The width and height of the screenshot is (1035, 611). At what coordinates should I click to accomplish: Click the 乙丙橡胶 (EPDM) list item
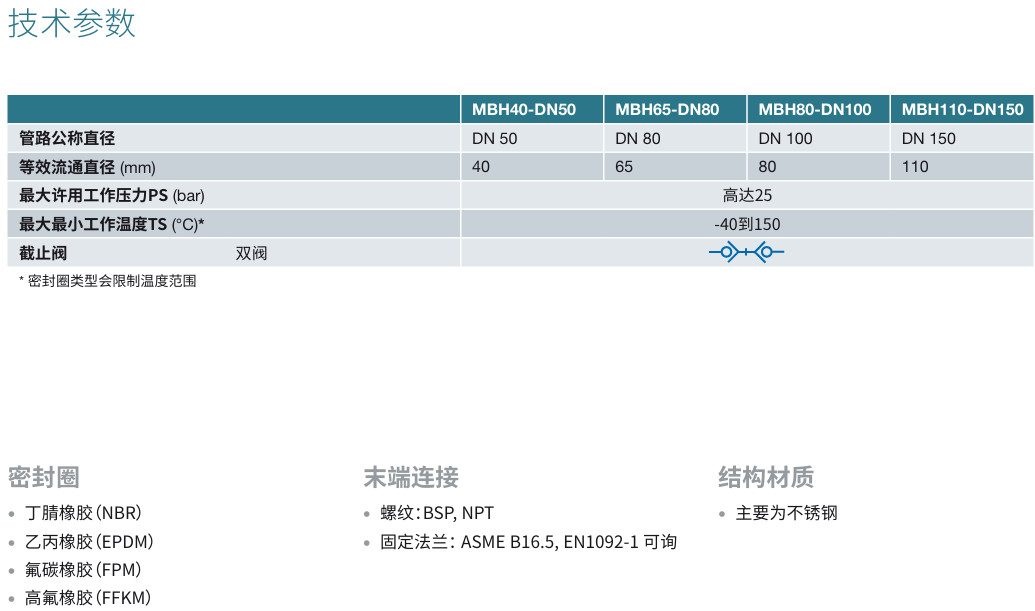[x=89, y=542]
